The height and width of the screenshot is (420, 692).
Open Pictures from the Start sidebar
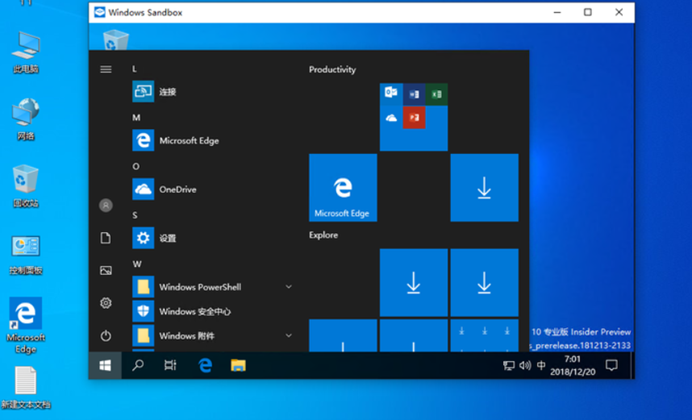105,270
